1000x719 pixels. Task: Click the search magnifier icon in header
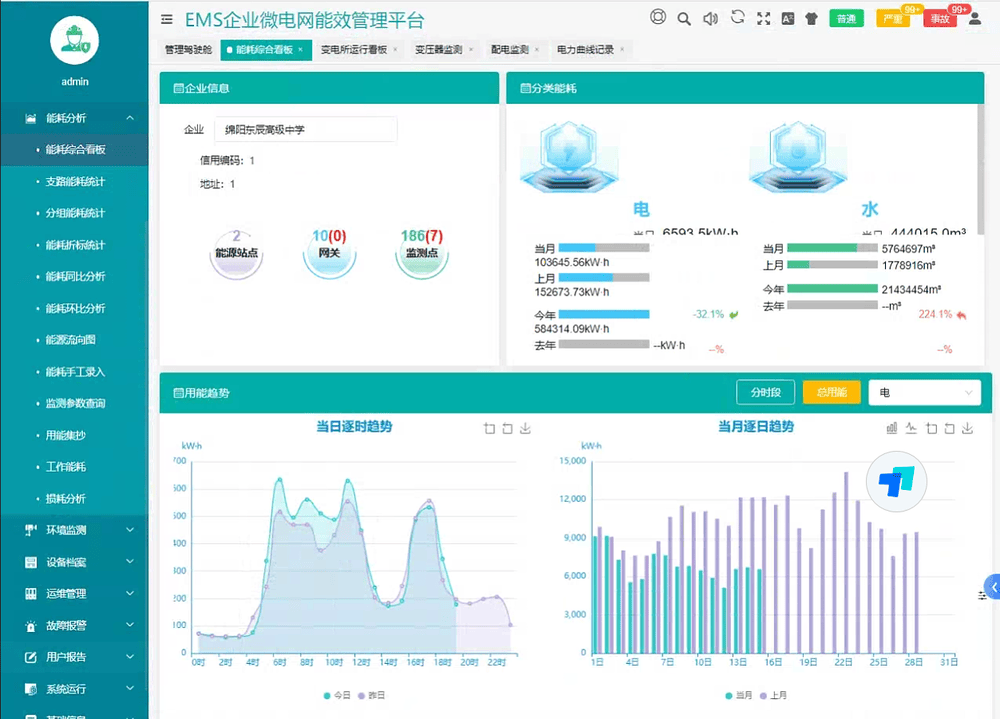click(684, 18)
